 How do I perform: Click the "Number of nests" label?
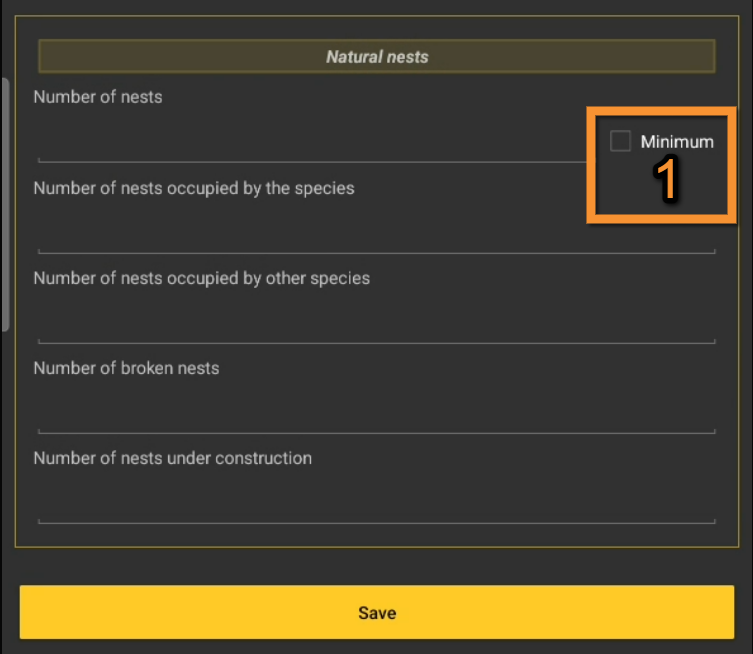pos(98,97)
